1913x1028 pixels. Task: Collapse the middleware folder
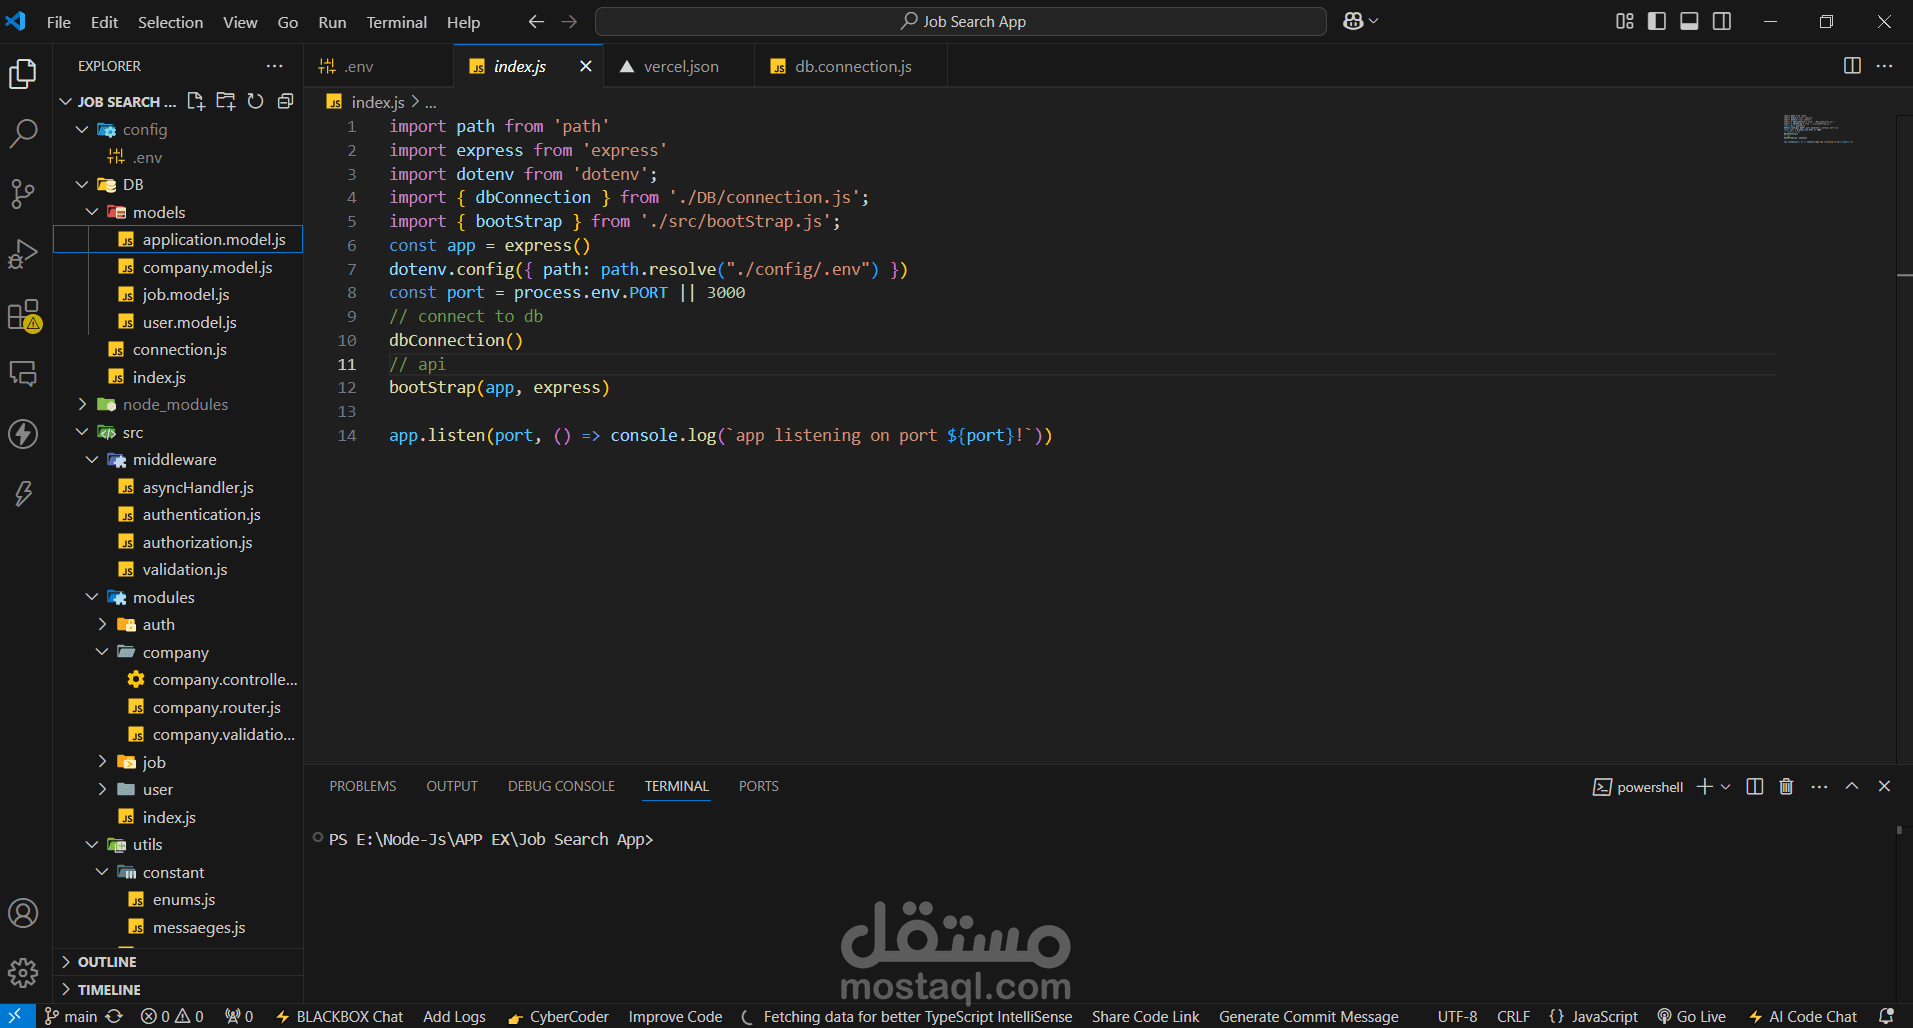[92, 459]
